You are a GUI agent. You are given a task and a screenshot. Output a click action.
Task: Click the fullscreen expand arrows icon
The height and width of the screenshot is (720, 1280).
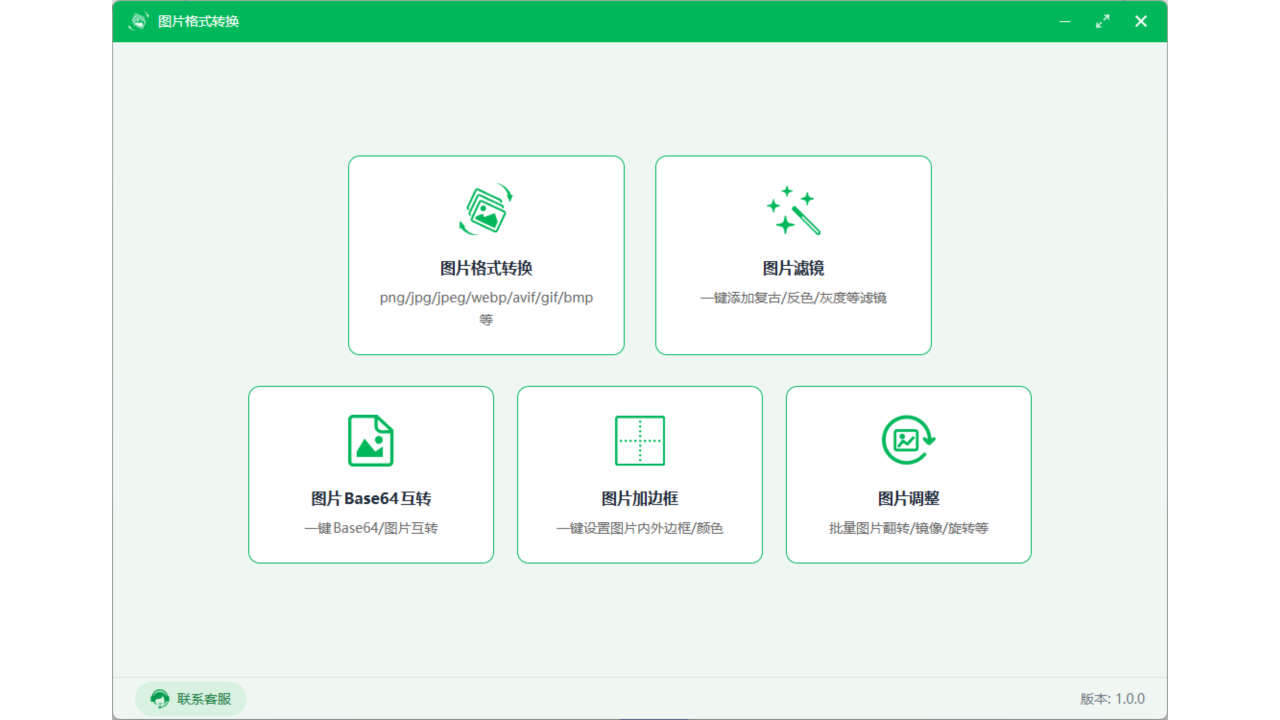pyautogui.click(x=1103, y=20)
